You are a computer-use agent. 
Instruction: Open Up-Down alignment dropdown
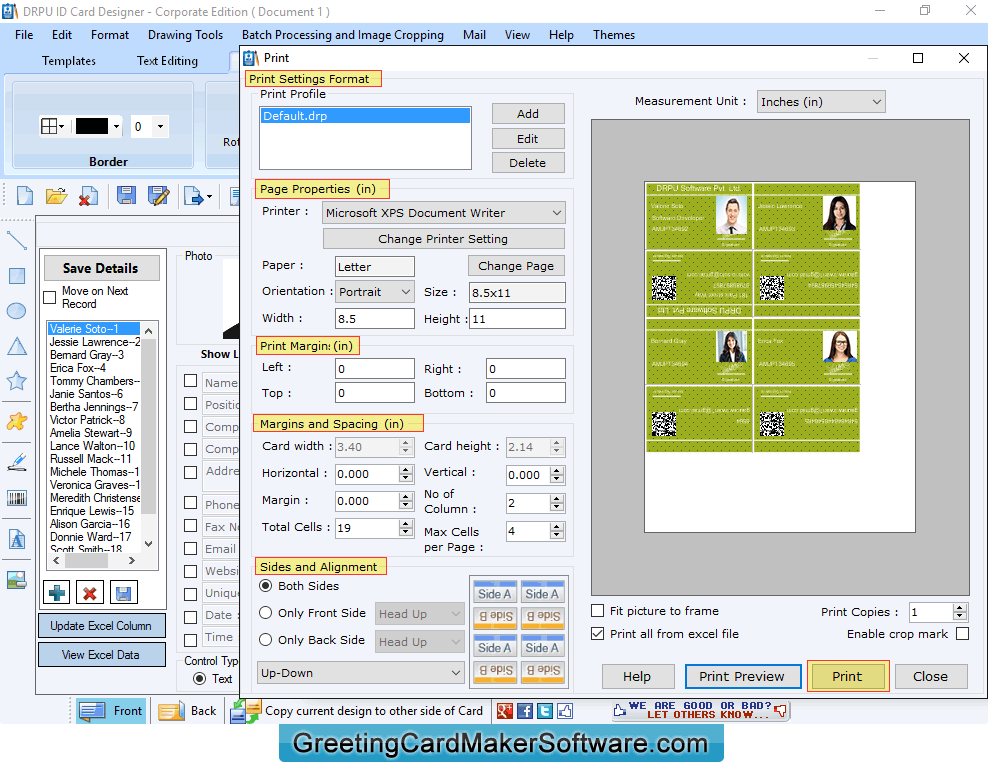pos(361,673)
